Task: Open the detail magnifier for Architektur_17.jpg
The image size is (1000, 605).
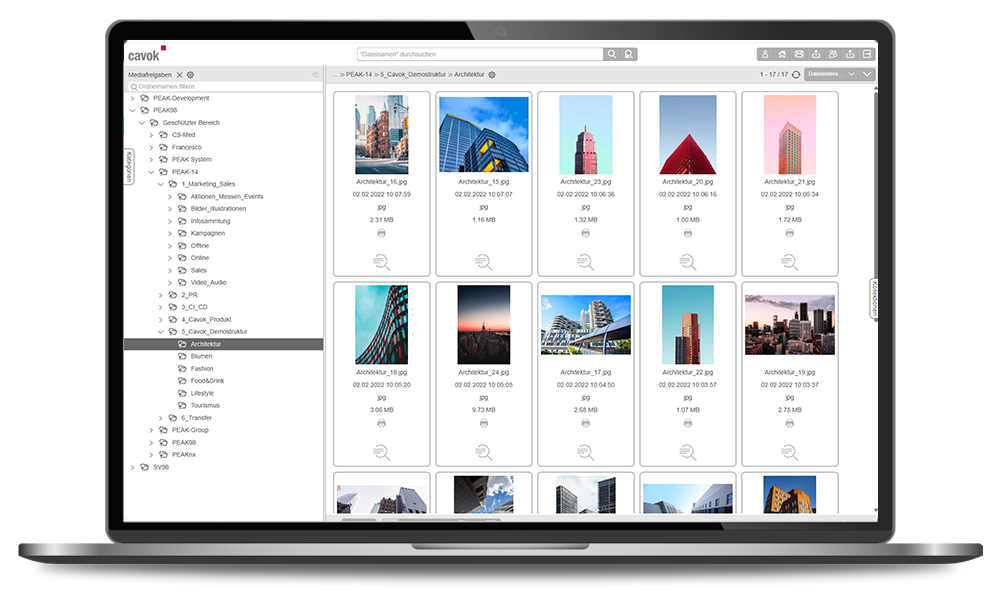Action: pos(585,452)
